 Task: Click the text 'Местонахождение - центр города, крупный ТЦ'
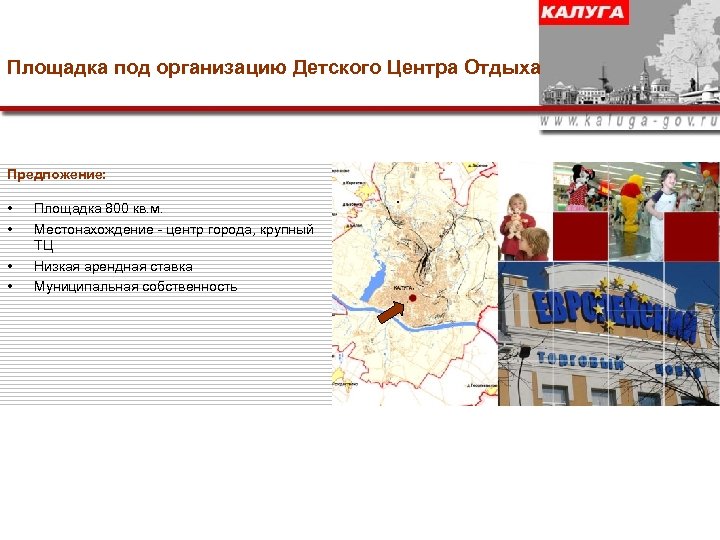174,237
